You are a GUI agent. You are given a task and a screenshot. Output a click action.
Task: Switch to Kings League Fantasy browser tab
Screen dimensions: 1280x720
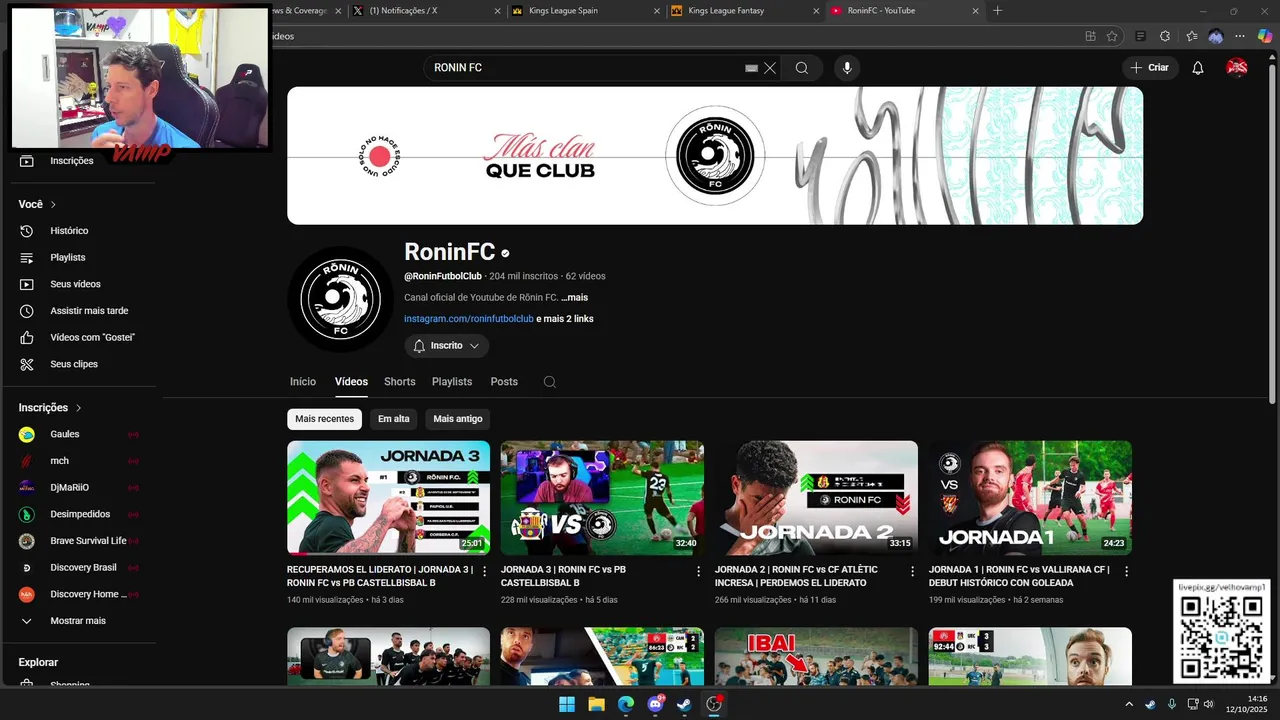(x=743, y=10)
